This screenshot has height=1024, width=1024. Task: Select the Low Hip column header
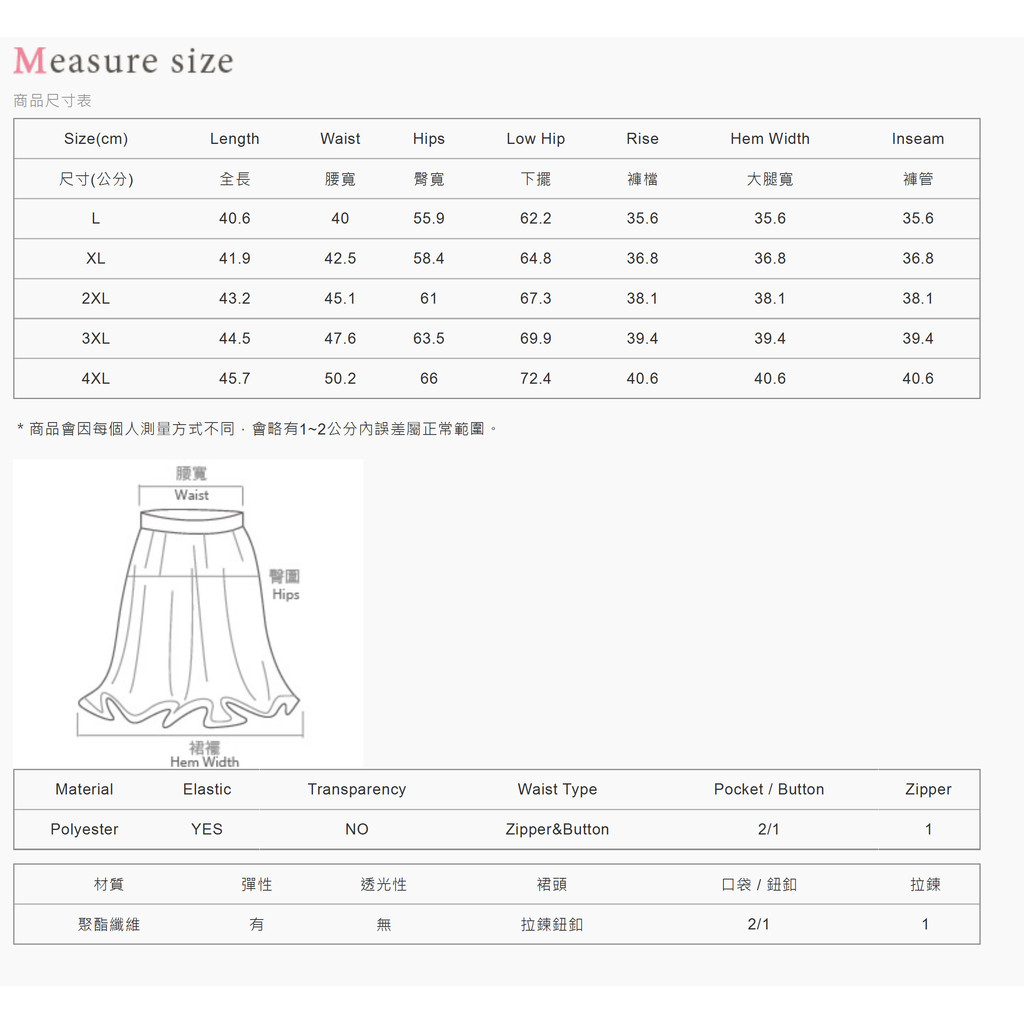[x=535, y=139]
